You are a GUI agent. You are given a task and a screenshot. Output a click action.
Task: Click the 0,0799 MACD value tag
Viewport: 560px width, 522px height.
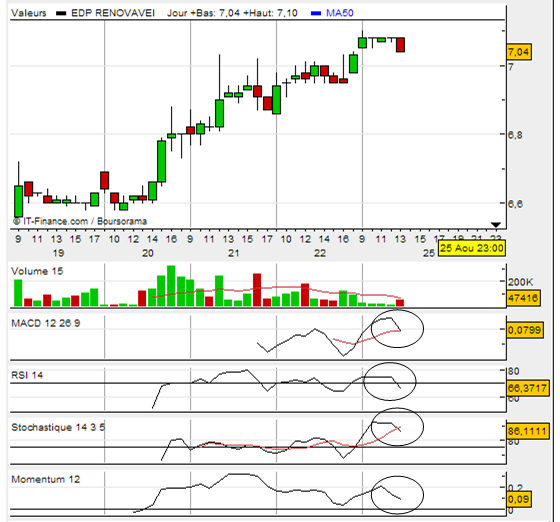click(524, 330)
